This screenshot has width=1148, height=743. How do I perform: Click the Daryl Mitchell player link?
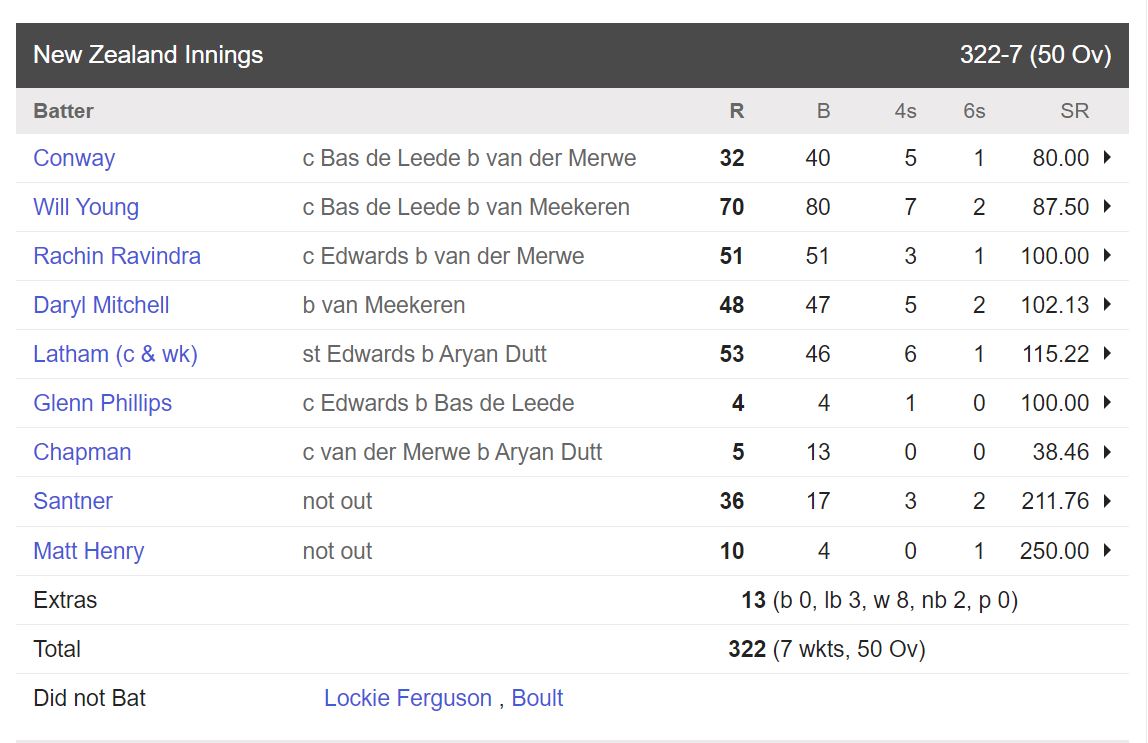[101, 305]
